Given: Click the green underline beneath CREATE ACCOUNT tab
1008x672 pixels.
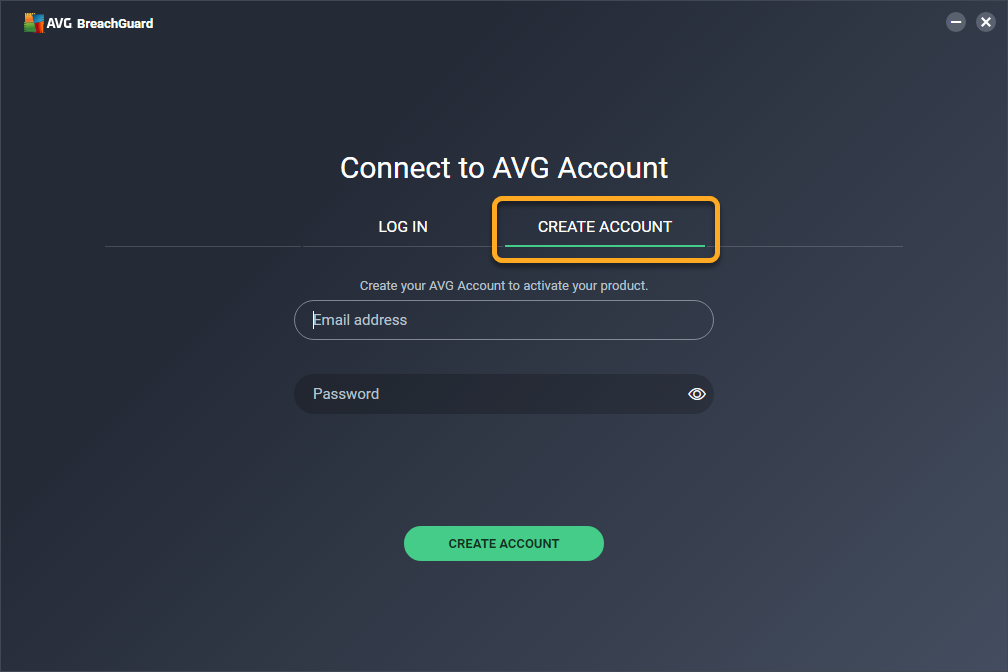Looking at the screenshot, I should click(605, 246).
